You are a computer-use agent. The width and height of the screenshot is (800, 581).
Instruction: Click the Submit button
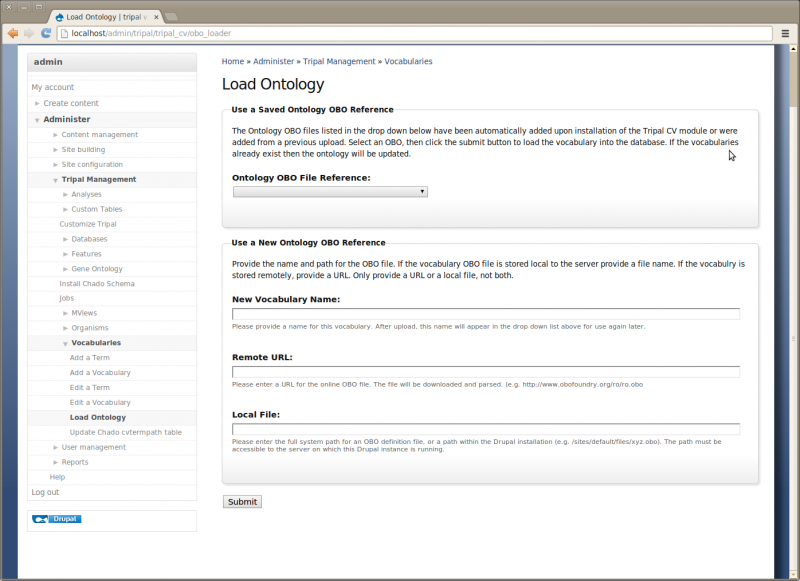pyautogui.click(x=242, y=502)
